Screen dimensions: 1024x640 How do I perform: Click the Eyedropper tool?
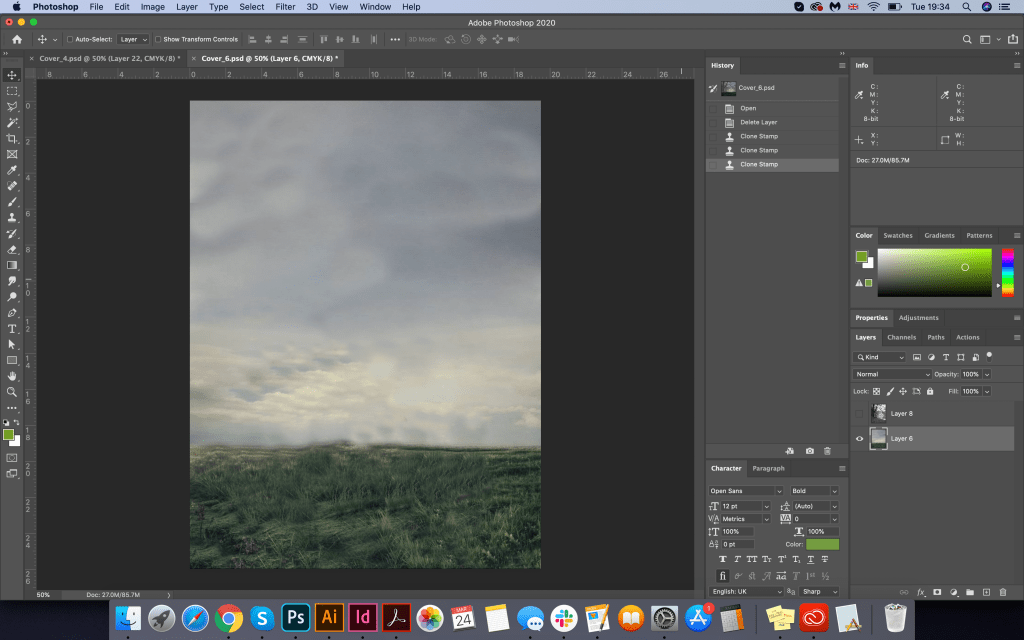(12, 170)
